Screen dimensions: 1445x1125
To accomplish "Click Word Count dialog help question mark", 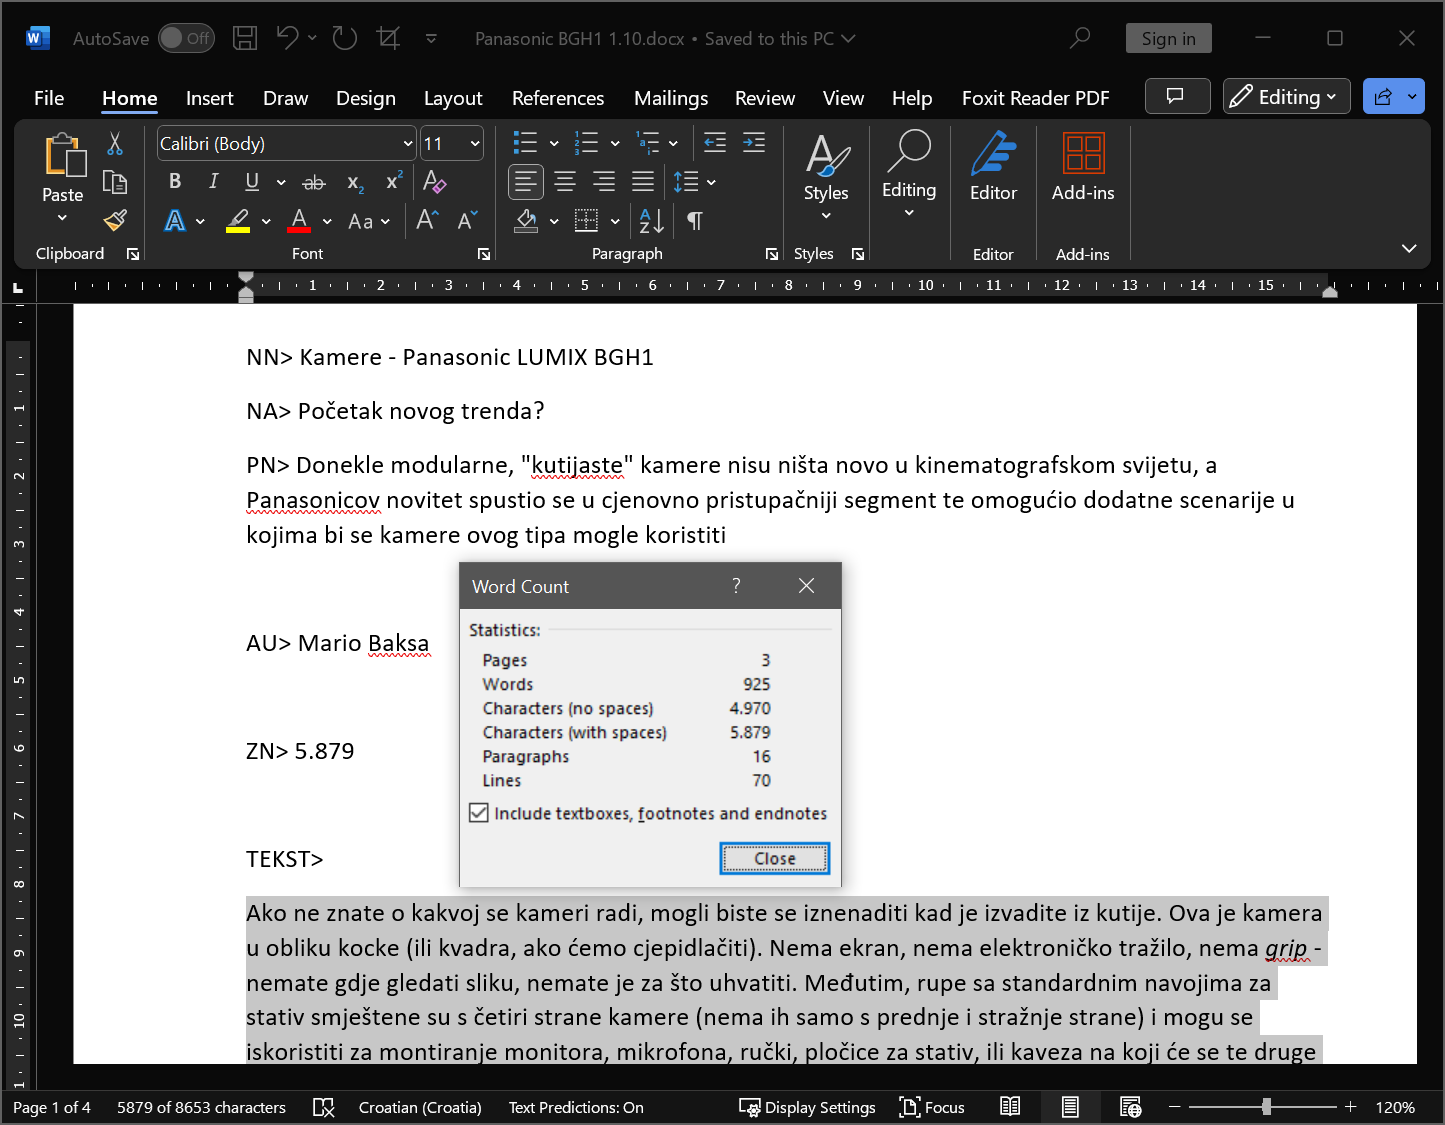I will click(x=737, y=585).
